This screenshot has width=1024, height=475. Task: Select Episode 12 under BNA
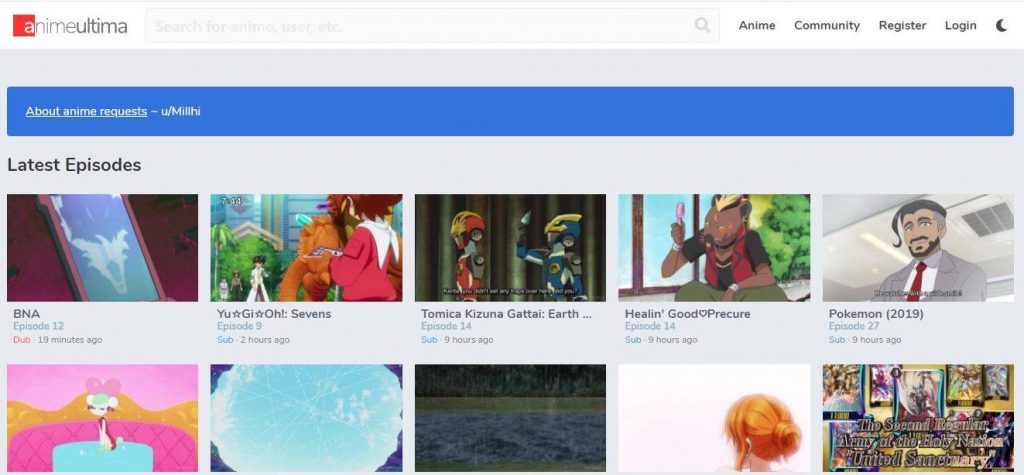pyautogui.click(x=39, y=326)
